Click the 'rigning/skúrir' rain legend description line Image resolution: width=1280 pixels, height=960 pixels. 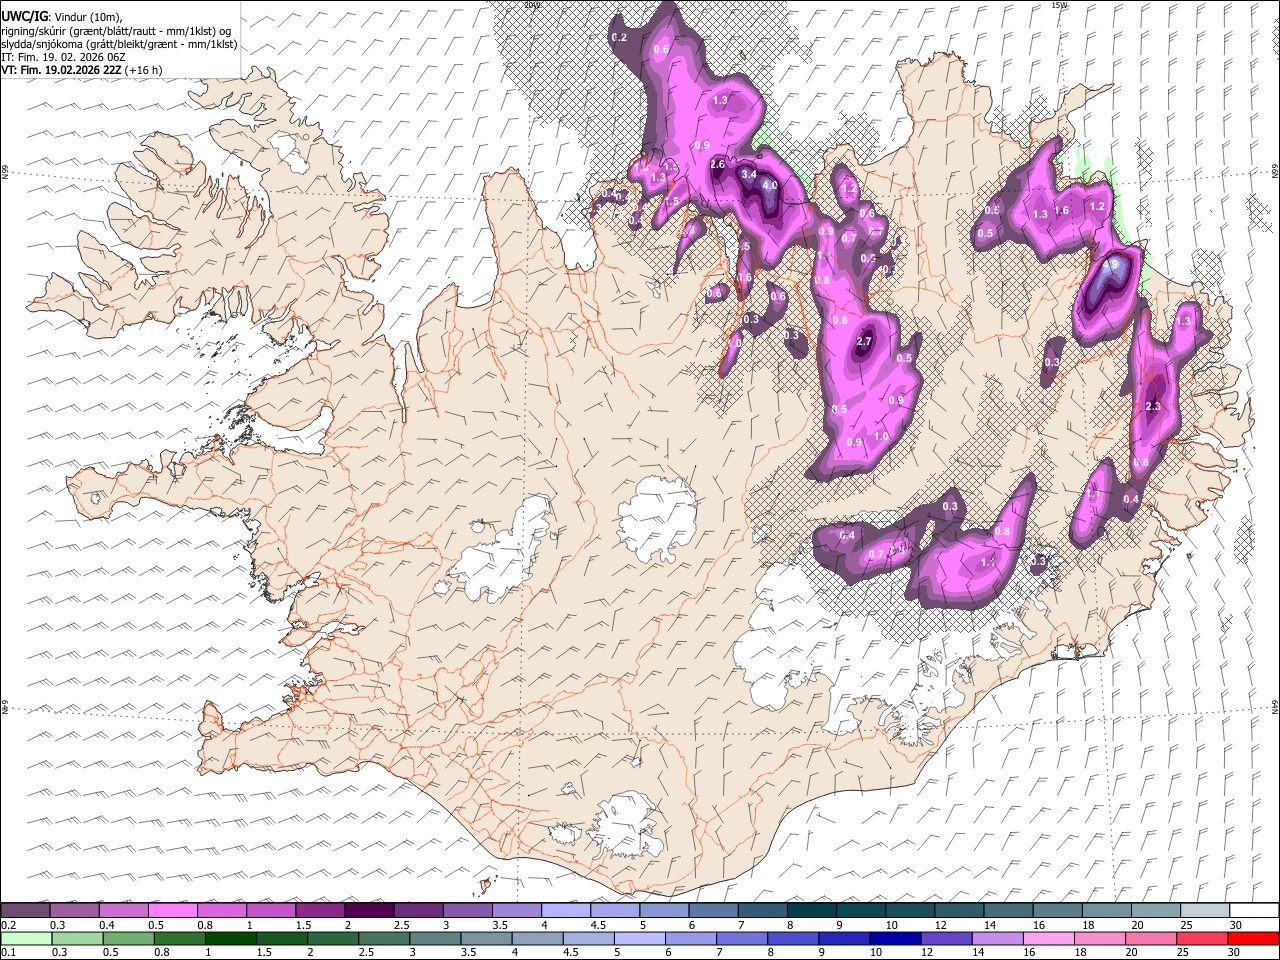pos(116,30)
